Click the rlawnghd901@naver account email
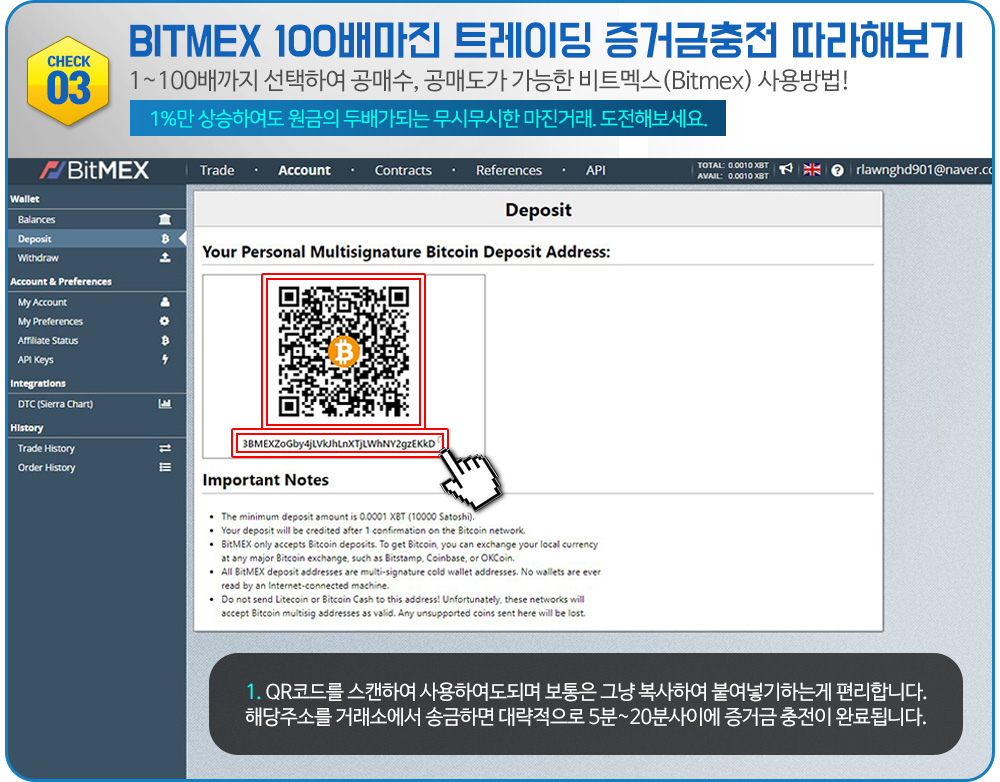Image resolution: width=1000 pixels, height=782 pixels. [x=924, y=170]
